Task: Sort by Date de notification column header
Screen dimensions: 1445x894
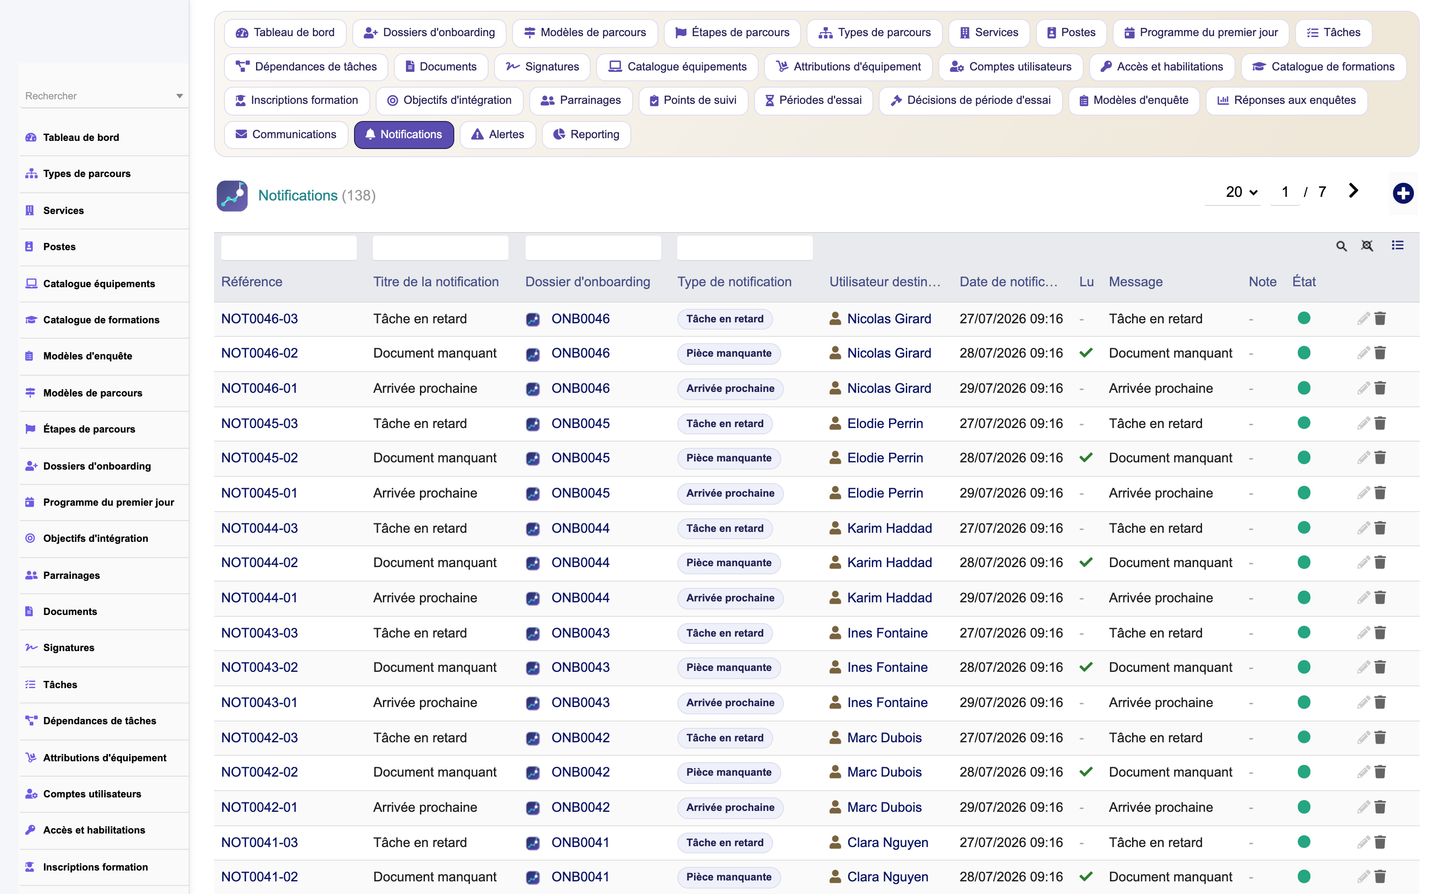Action: (1008, 282)
